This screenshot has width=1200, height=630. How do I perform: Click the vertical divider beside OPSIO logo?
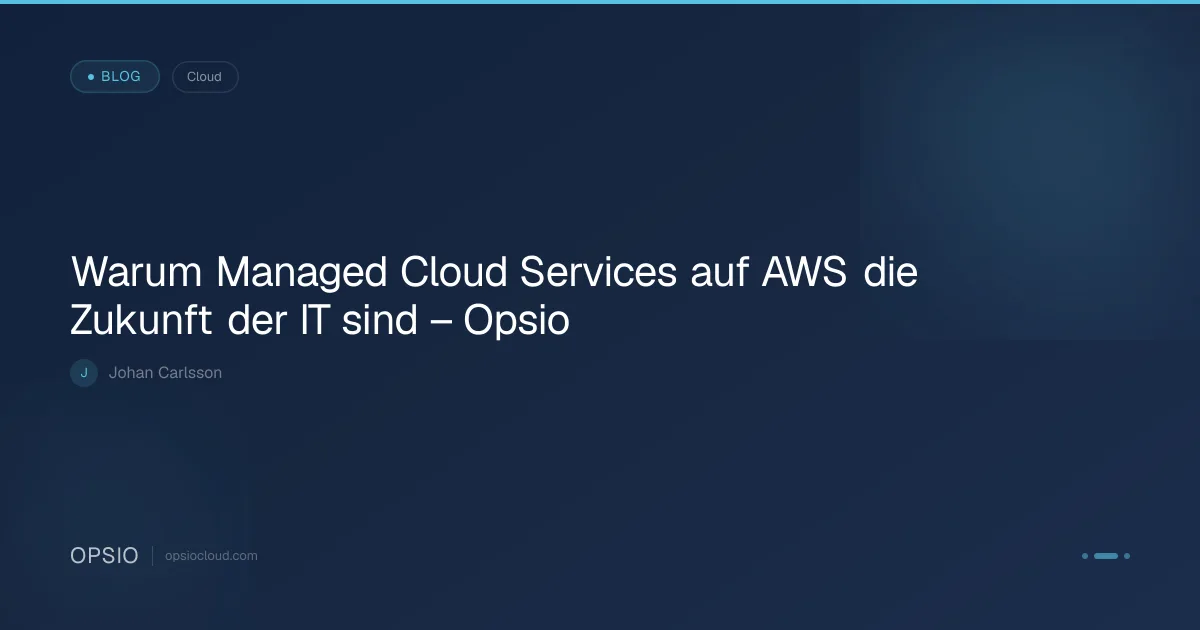coord(152,556)
